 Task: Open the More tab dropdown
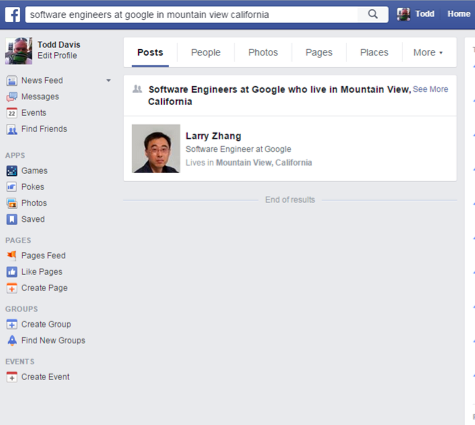428,53
